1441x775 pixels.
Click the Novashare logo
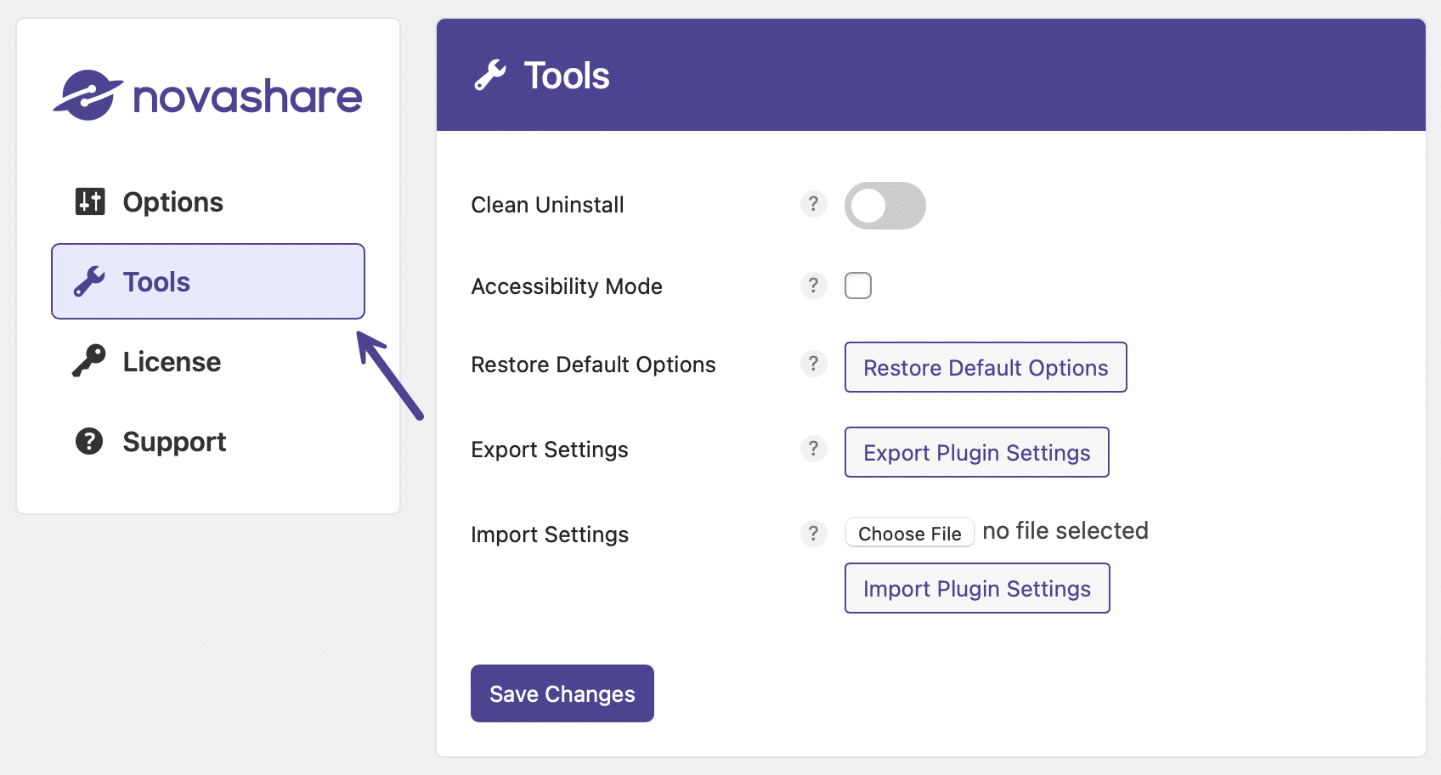pyautogui.click(x=207, y=94)
